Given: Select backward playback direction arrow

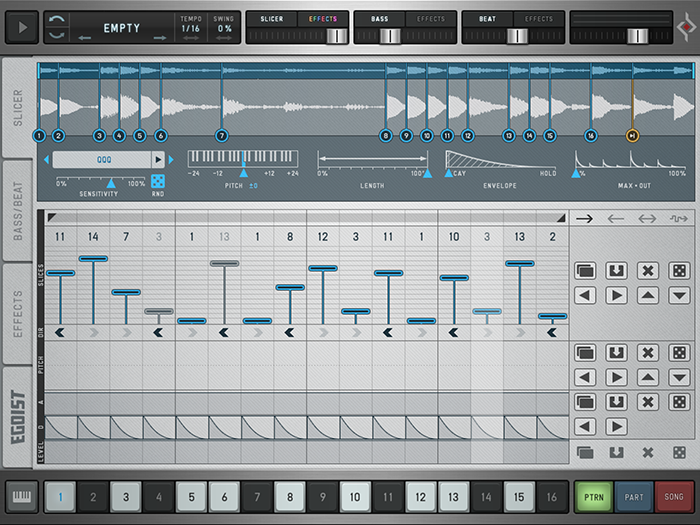Looking at the screenshot, I should [x=616, y=218].
